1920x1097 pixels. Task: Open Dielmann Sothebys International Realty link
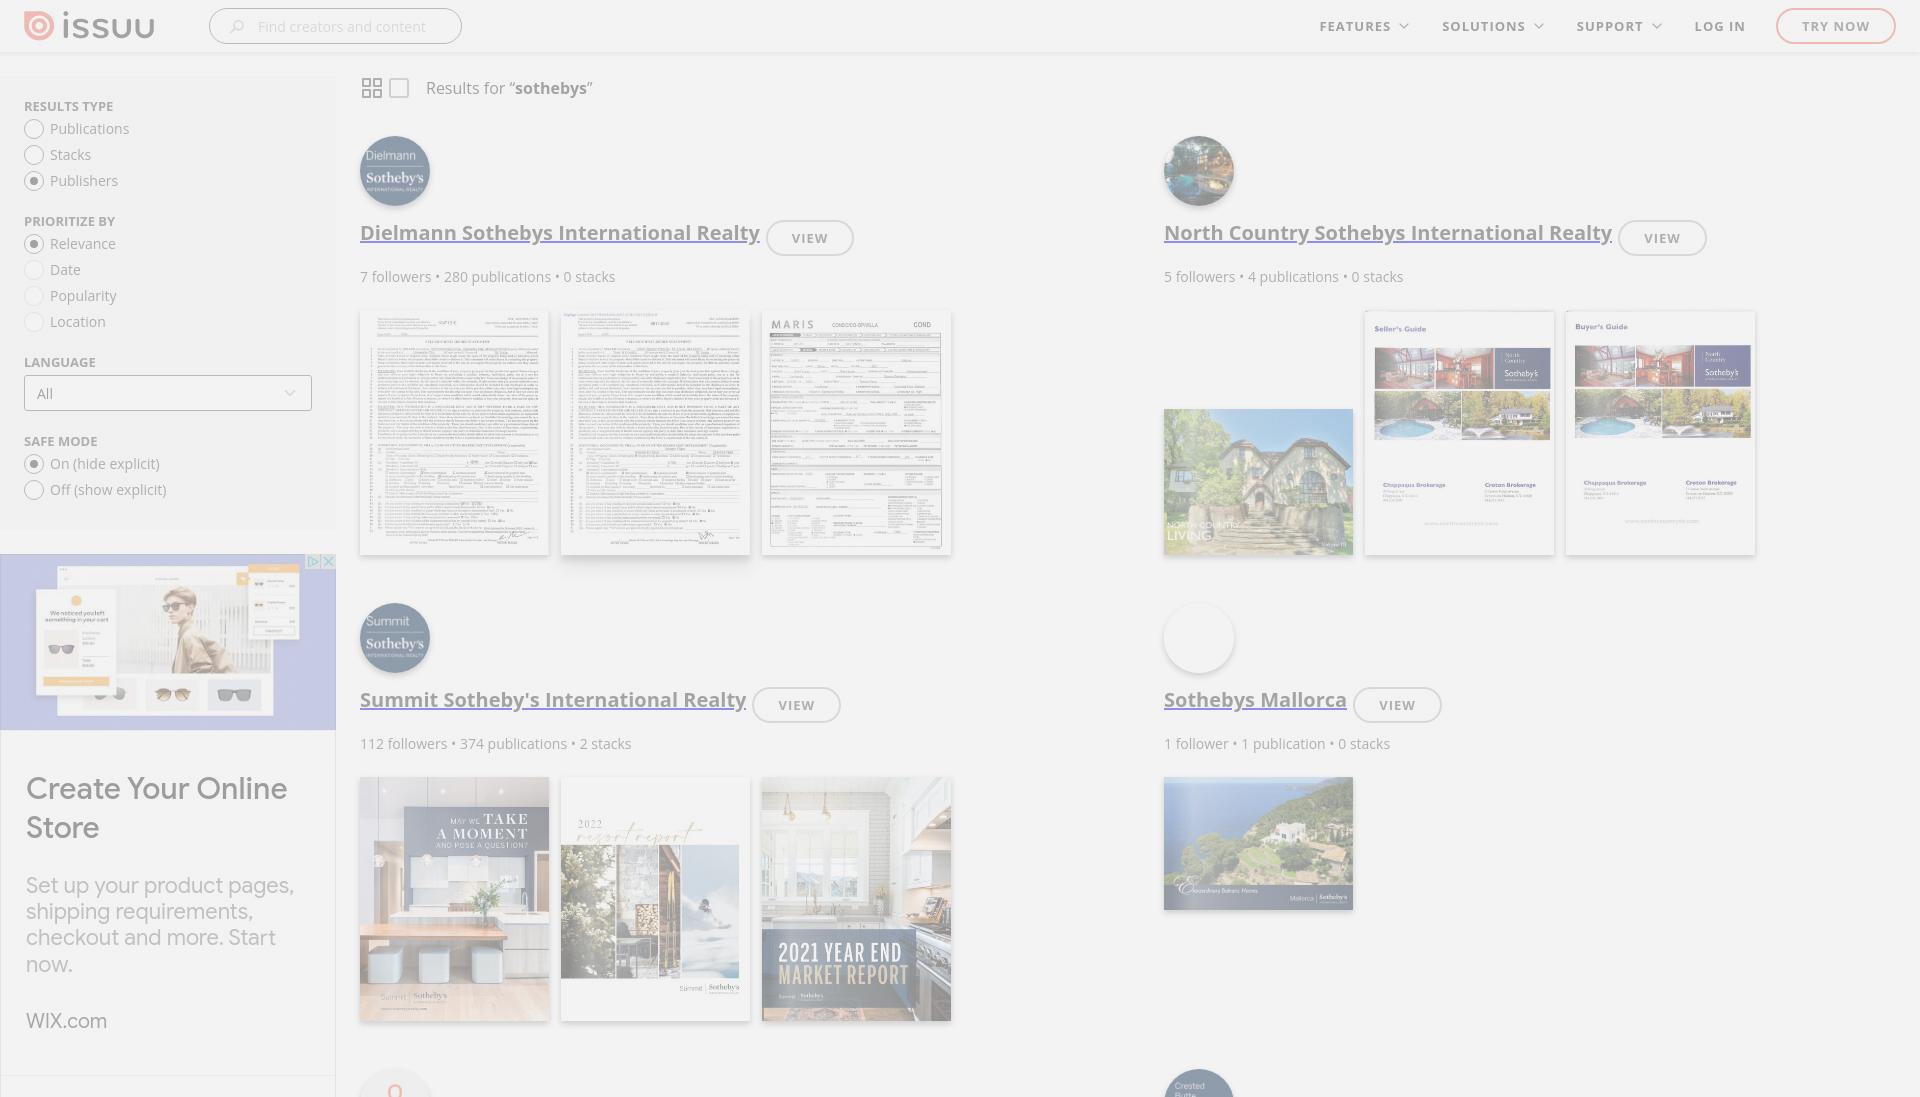pyautogui.click(x=560, y=233)
